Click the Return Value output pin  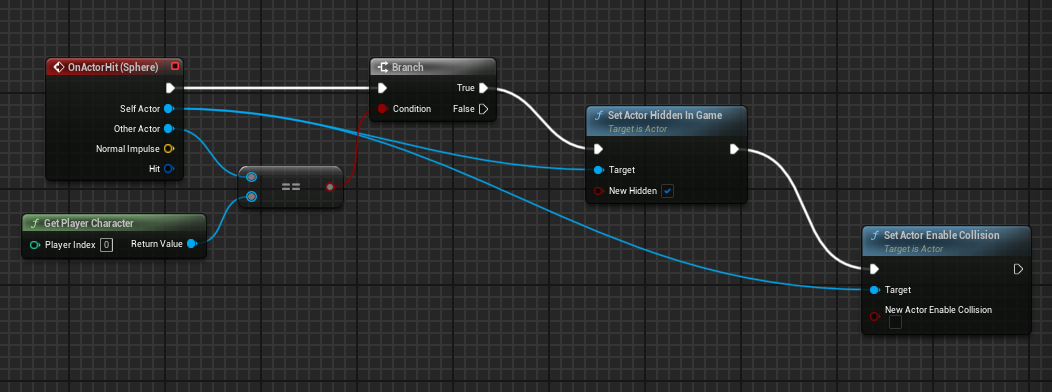[191, 244]
